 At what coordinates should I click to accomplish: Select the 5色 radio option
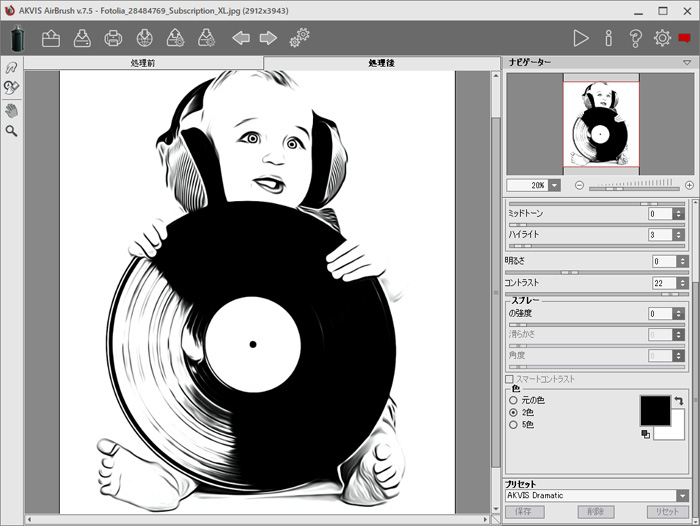click(x=514, y=424)
